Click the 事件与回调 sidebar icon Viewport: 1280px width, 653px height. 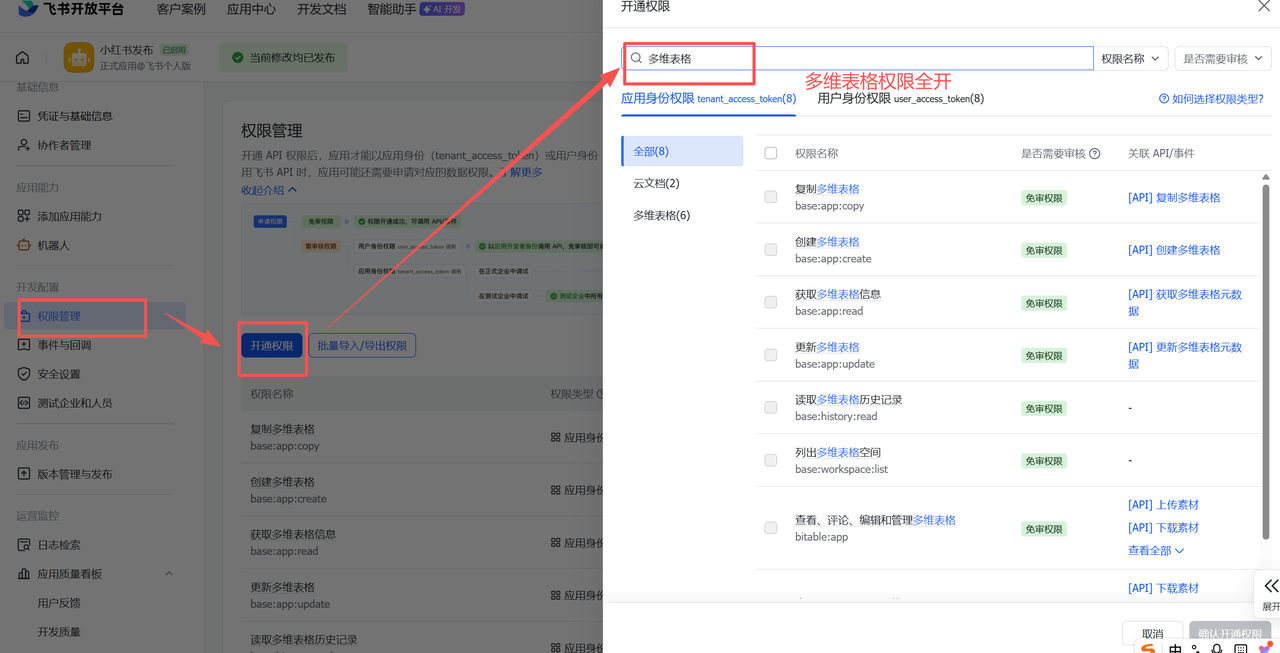(x=24, y=345)
